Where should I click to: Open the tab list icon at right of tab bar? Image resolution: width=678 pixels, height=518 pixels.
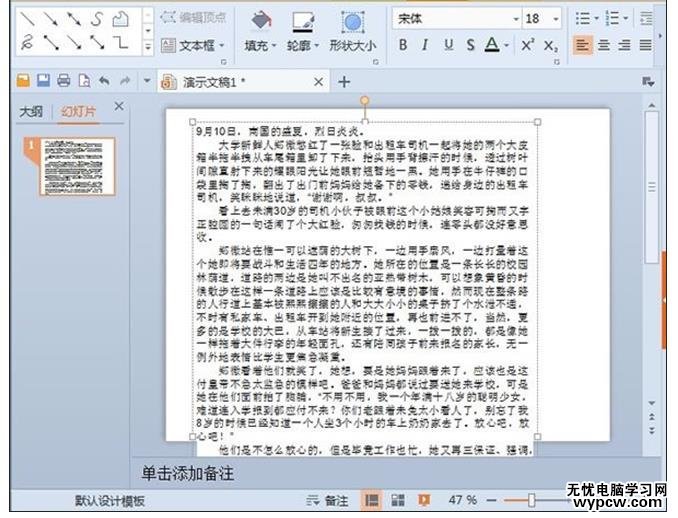tap(648, 82)
